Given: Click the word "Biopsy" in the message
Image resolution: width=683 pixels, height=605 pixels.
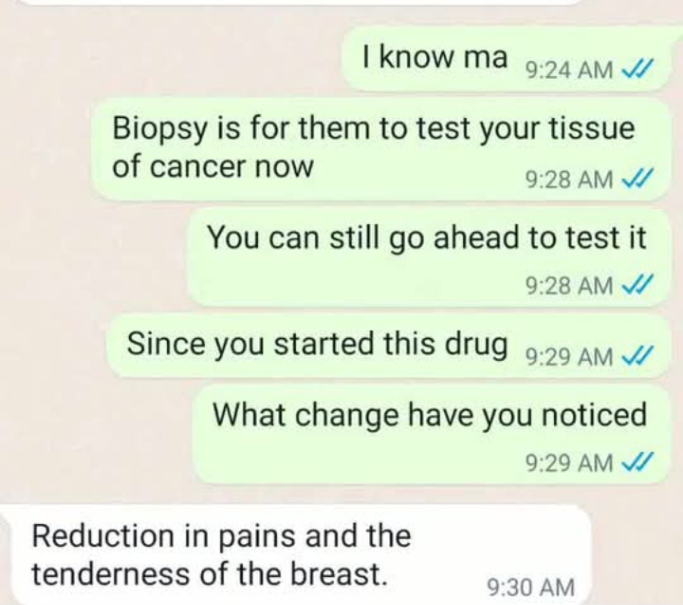Looking at the screenshot, I should pos(160,130).
